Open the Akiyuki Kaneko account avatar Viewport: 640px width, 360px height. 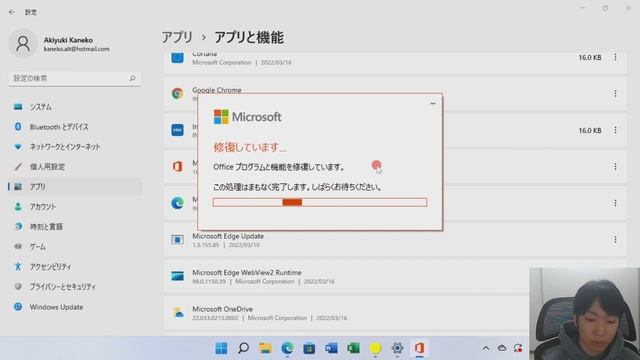[x=23, y=44]
